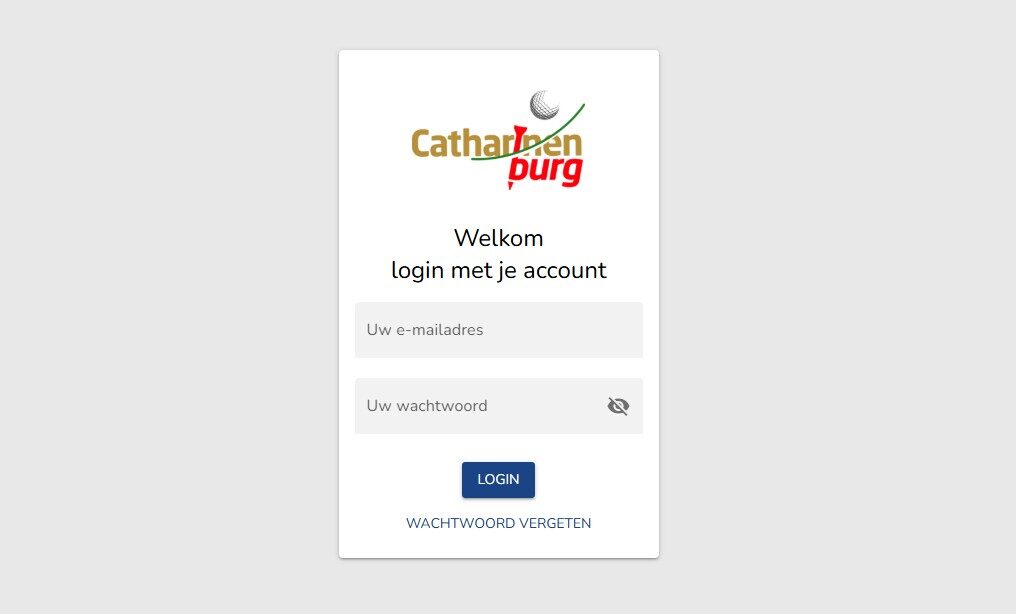The image size is (1016, 614).
Task: Click password field between label and eye icon
Action: (x=548, y=406)
